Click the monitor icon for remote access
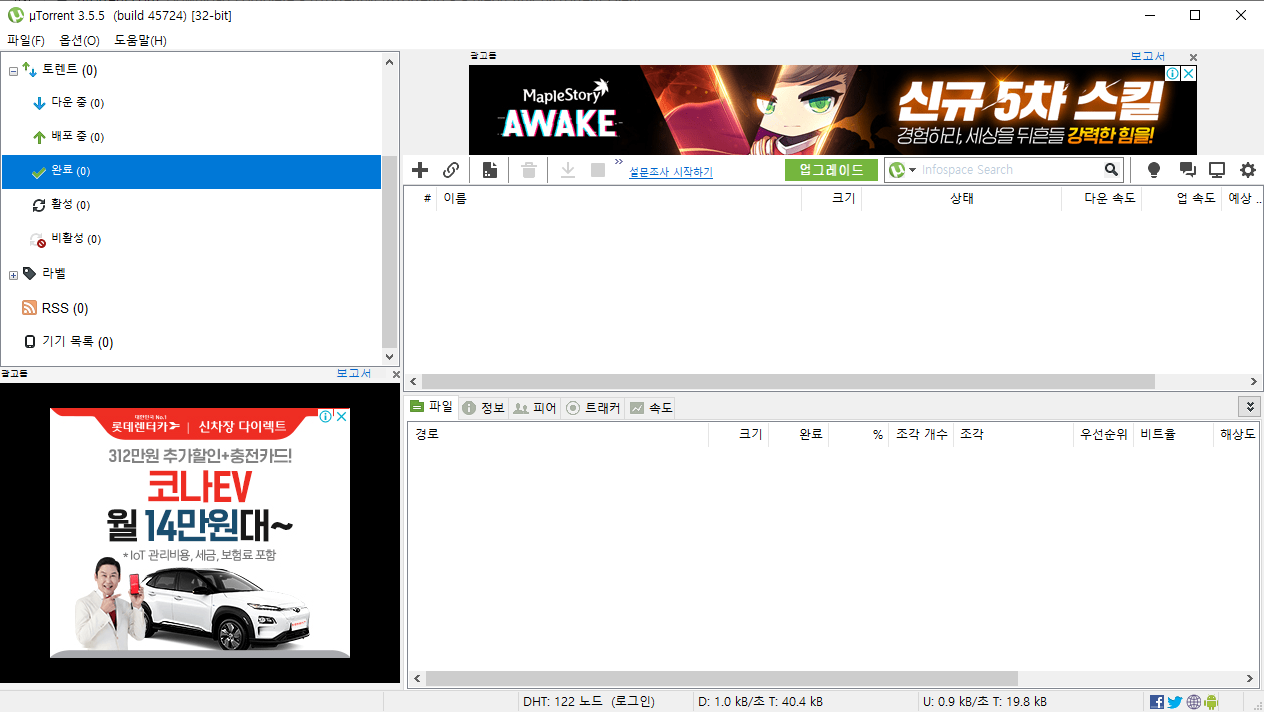Screen dimensions: 1264x712 click(1217, 170)
